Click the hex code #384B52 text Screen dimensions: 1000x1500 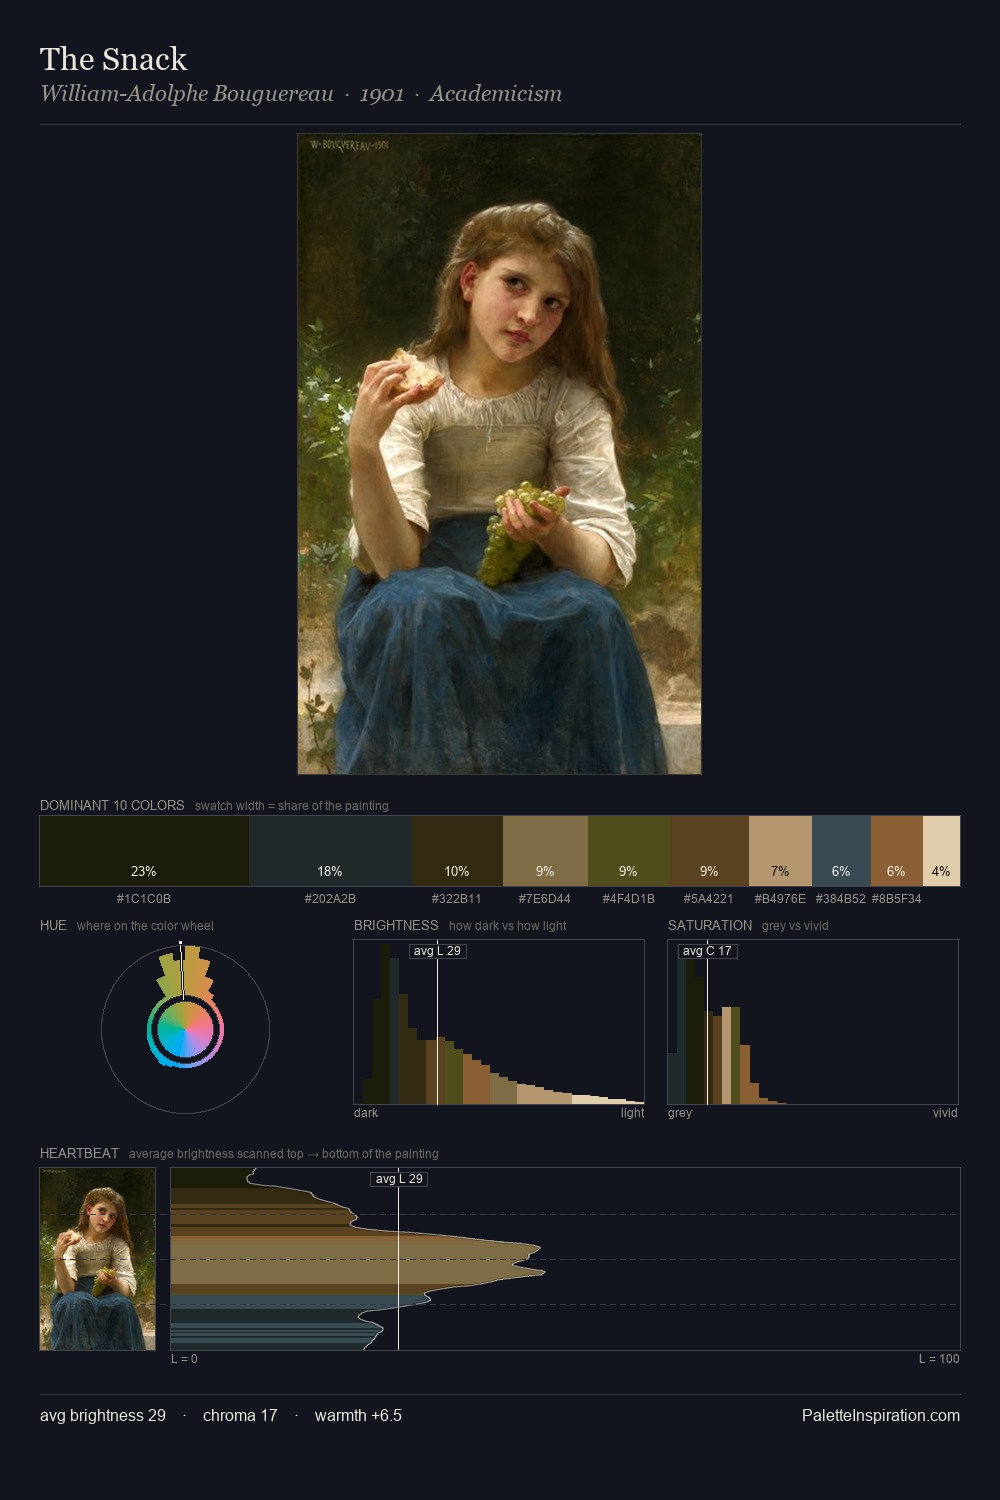tap(841, 899)
